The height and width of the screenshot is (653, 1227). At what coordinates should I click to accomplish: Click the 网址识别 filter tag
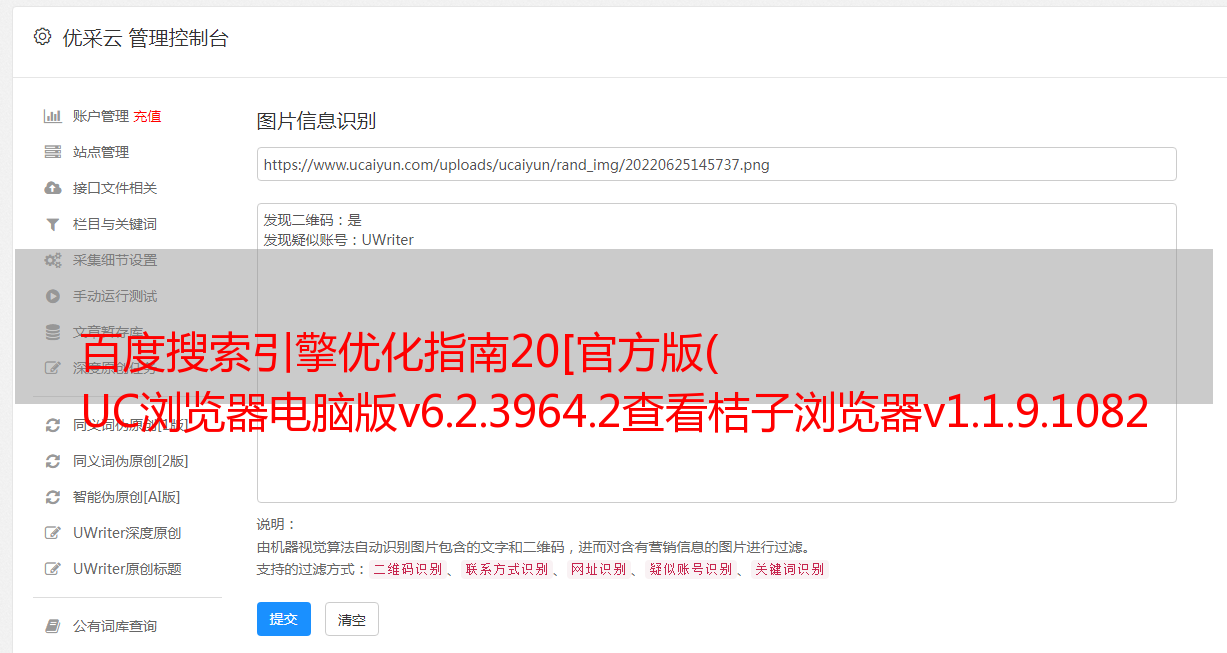(598, 569)
